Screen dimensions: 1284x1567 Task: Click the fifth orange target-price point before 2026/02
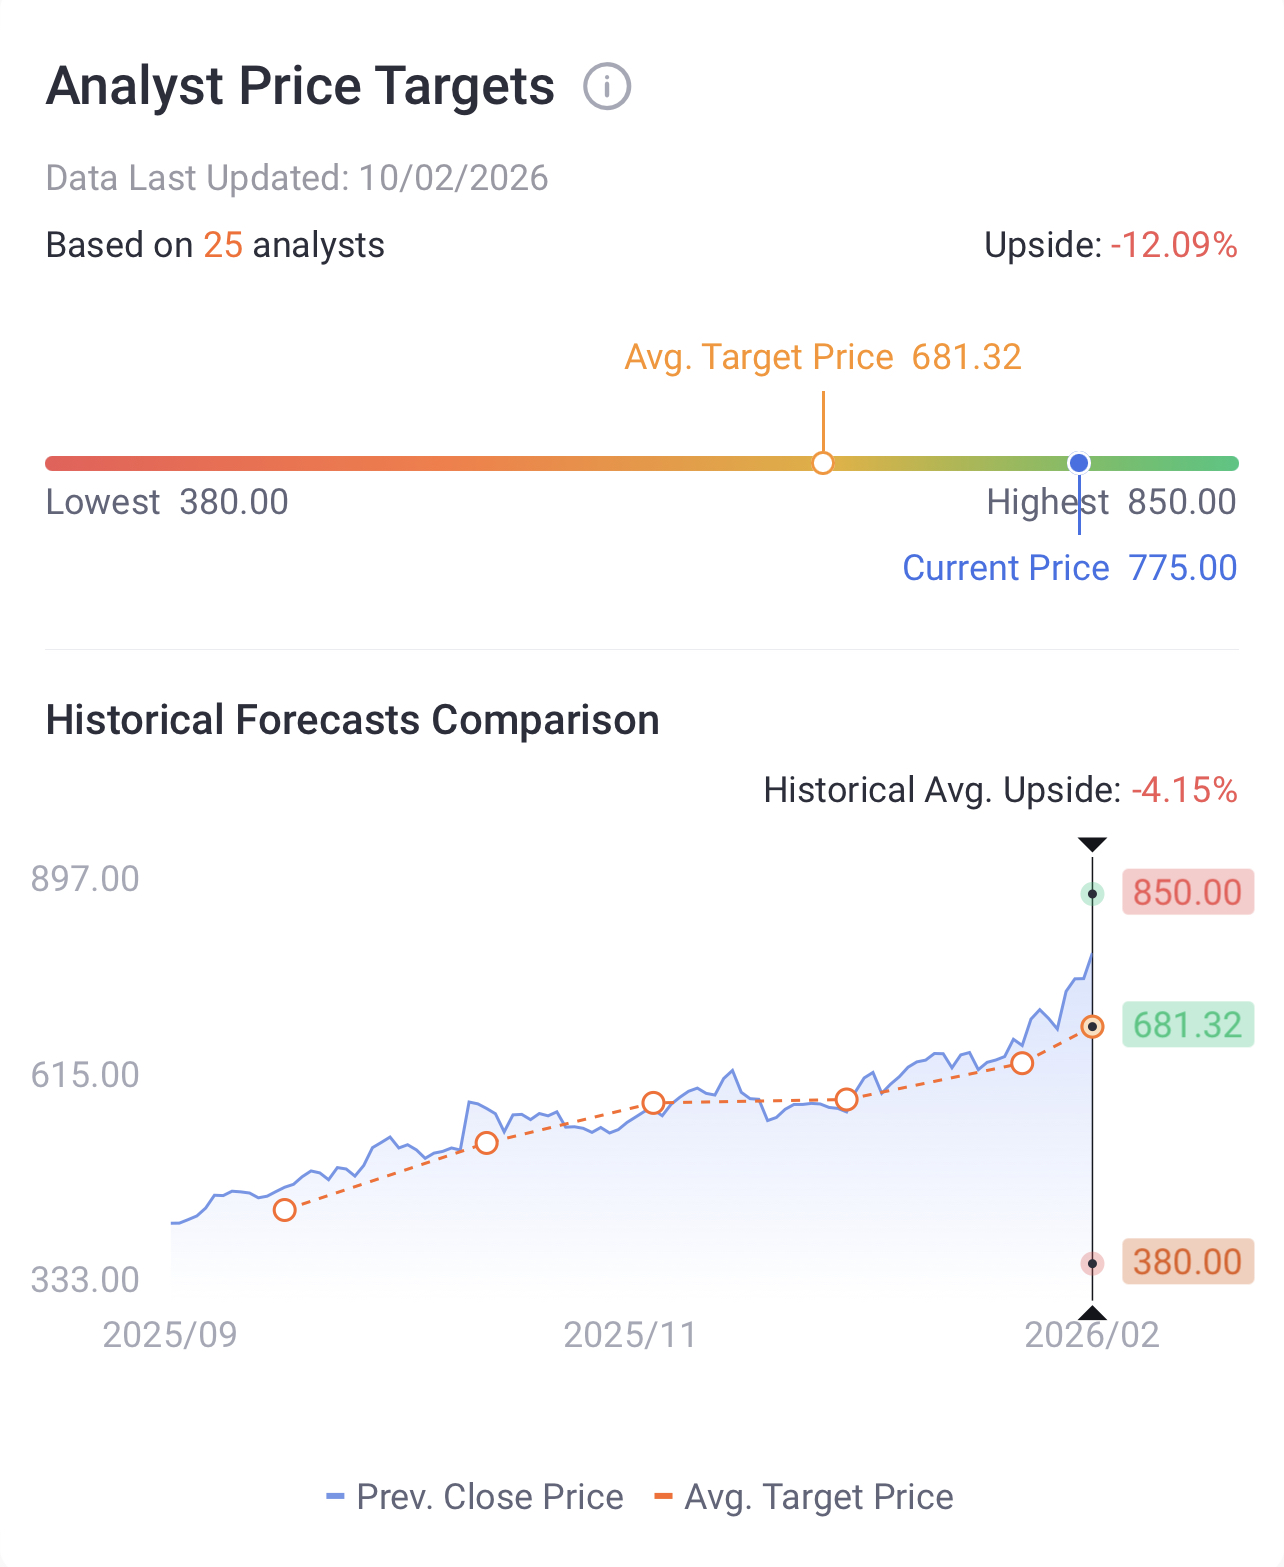(x=1022, y=1063)
